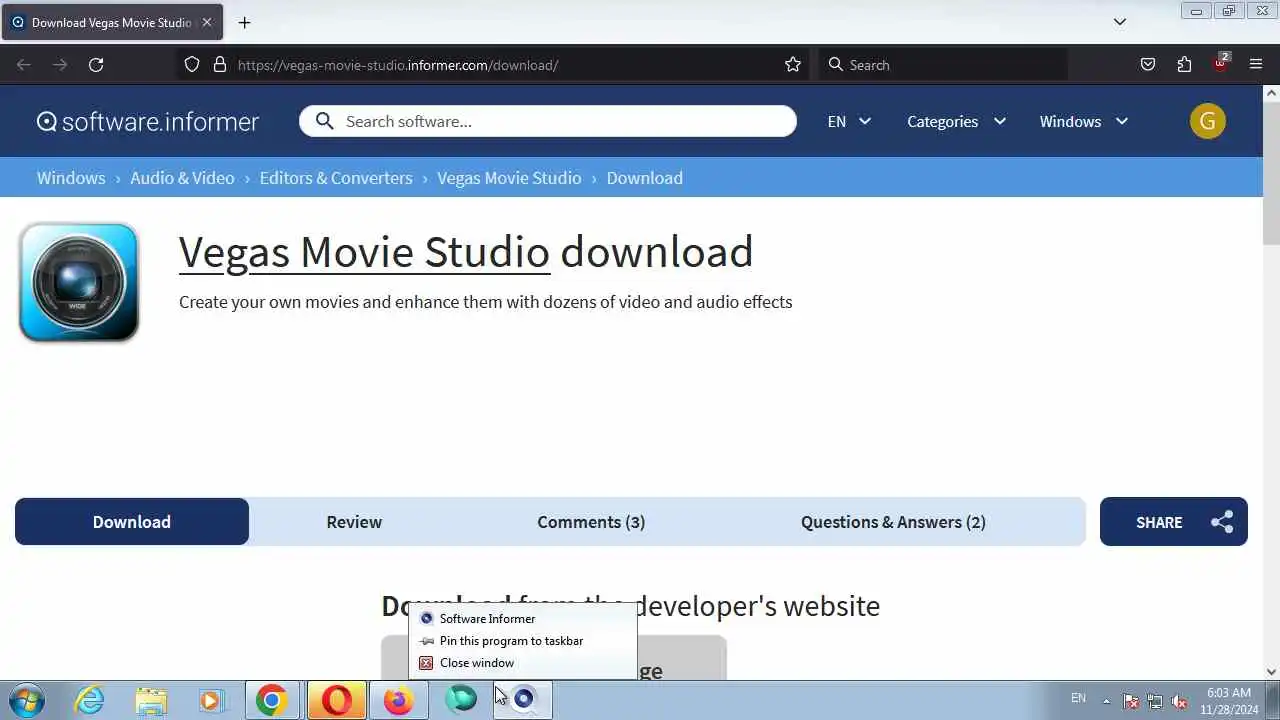Launch Internet Explorer from the taskbar
Viewport: 1280px width, 720px height.
click(x=90, y=700)
